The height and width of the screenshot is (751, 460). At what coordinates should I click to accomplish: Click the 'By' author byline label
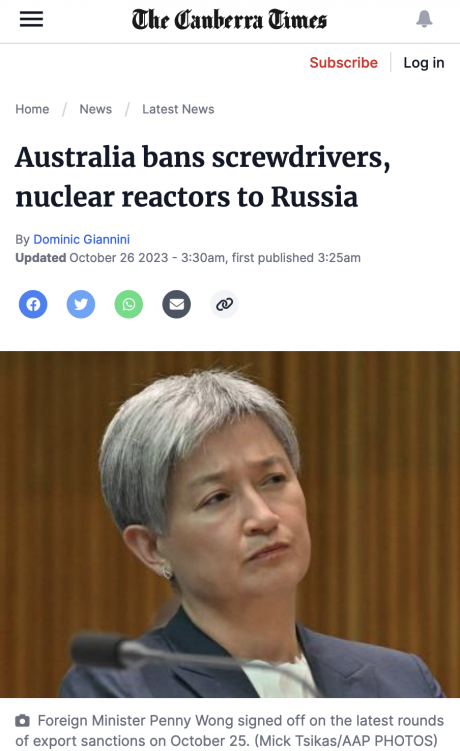23,239
